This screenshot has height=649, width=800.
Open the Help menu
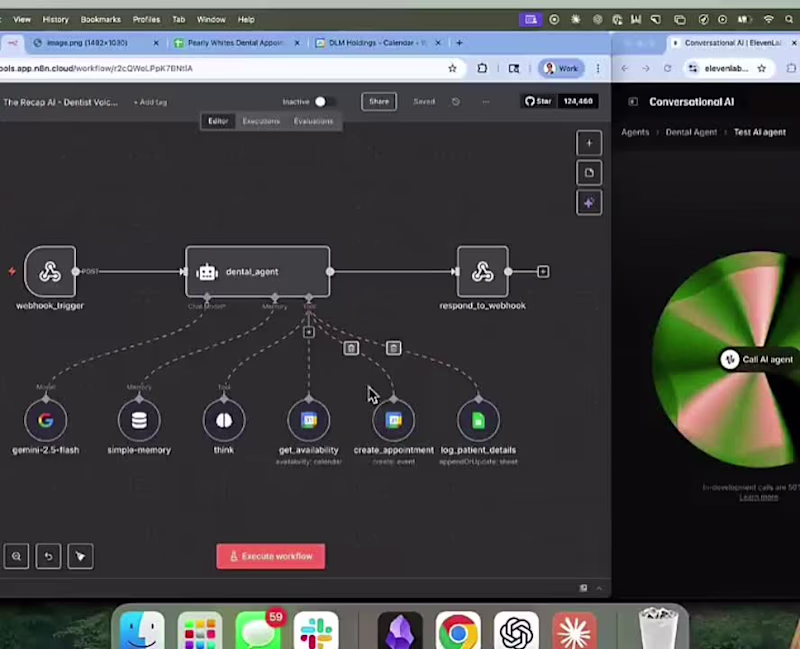tap(246, 19)
